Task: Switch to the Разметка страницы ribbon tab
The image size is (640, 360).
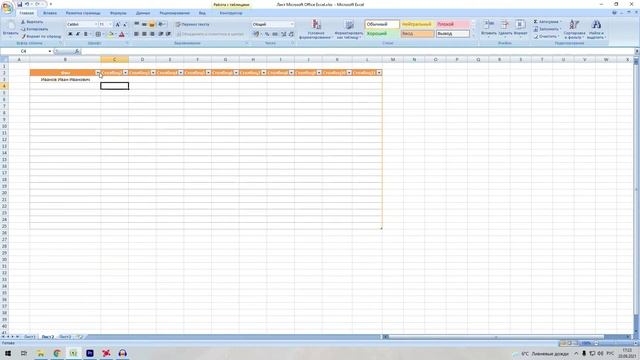Action: pyautogui.click(x=83, y=13)
